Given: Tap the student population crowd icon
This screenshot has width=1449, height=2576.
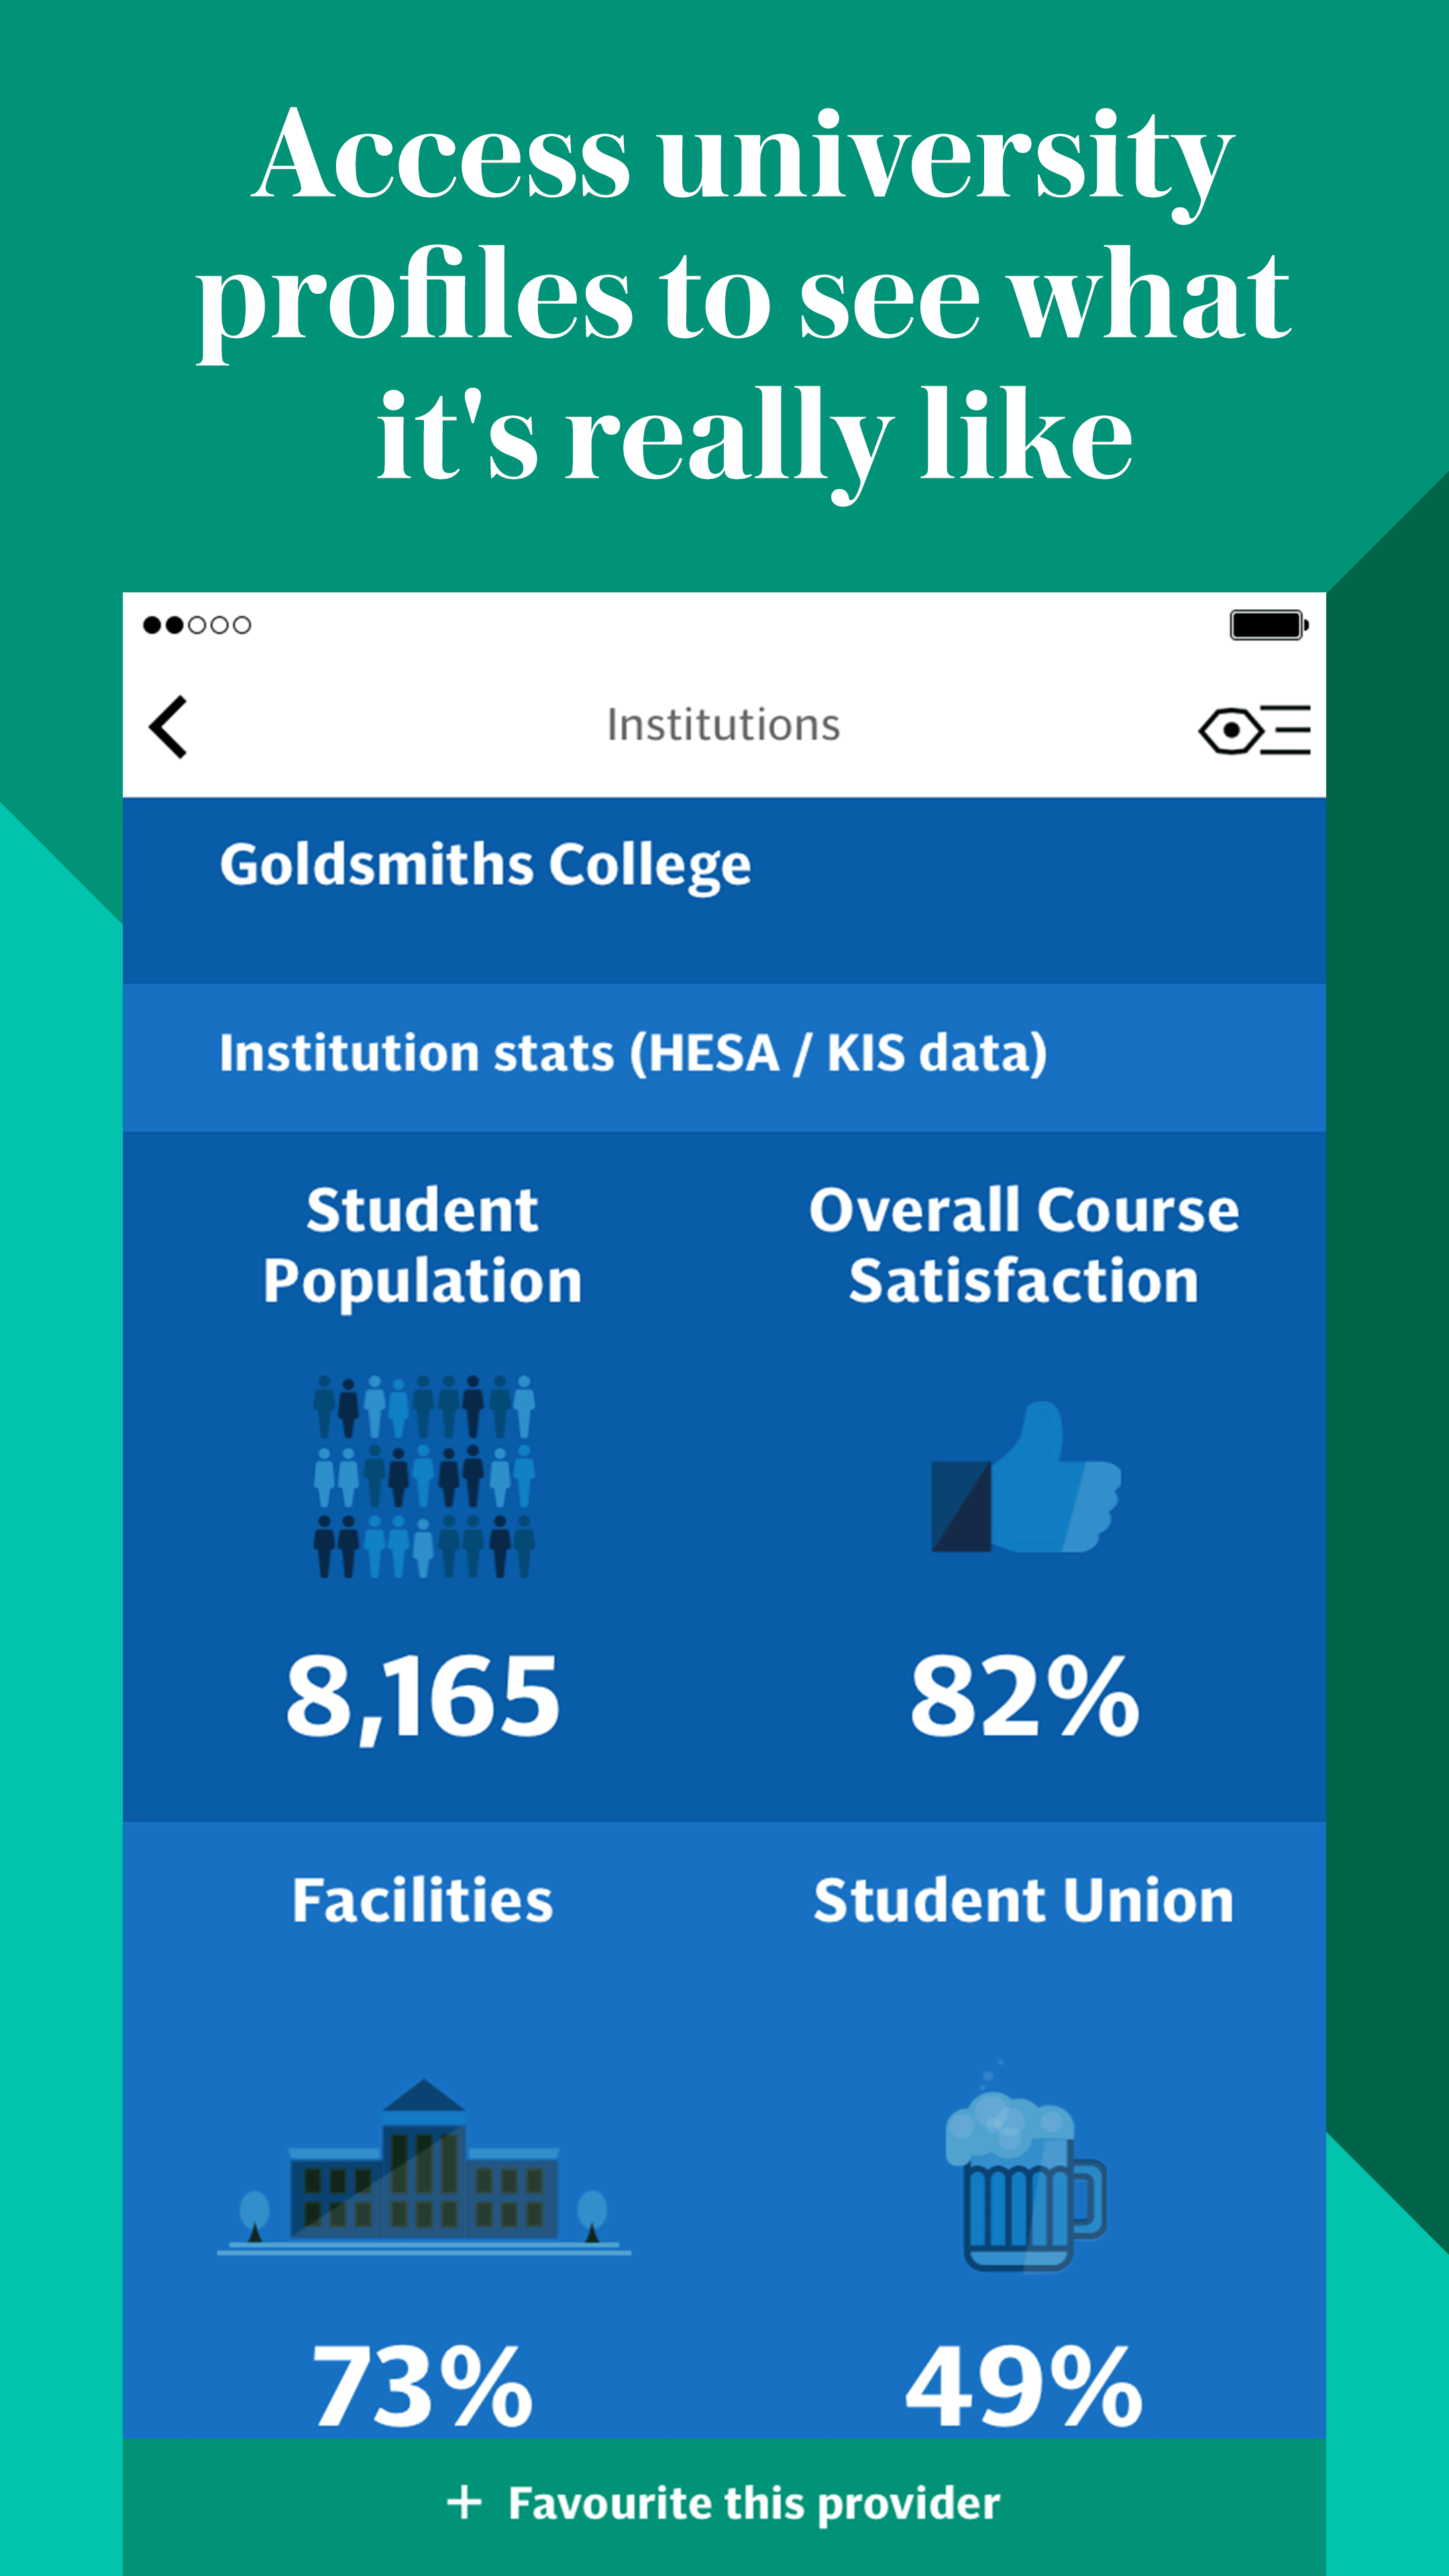Looking at the screenshot, I should 424,1476.
